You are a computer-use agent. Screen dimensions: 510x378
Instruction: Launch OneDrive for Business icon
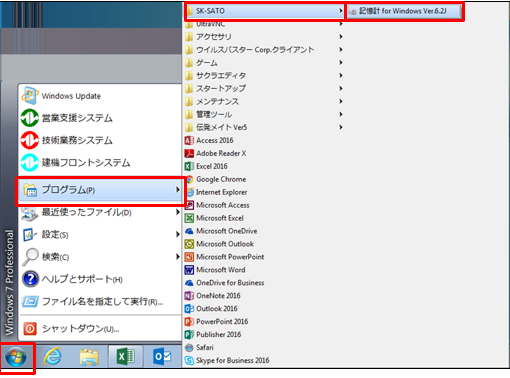point(189,283)
